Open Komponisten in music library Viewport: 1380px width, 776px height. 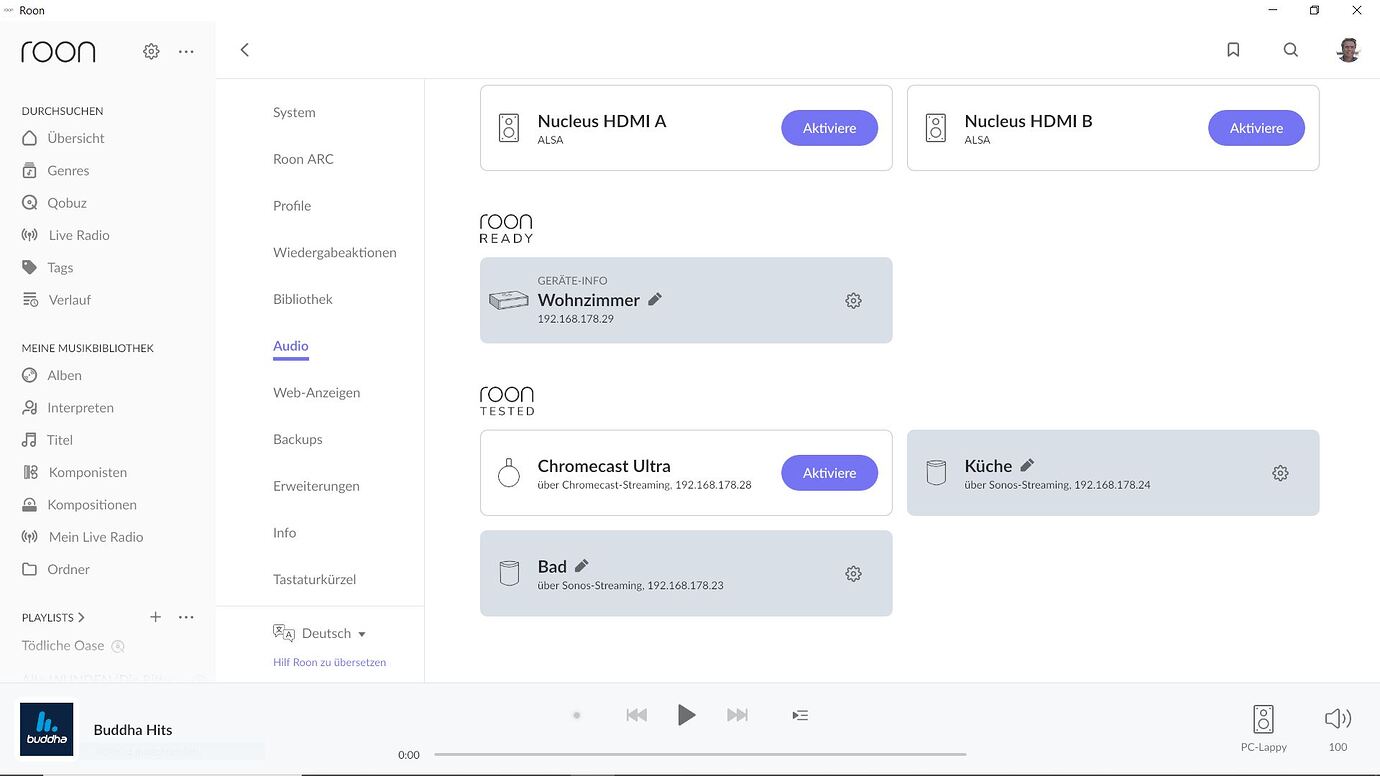[x=74, y=472]
